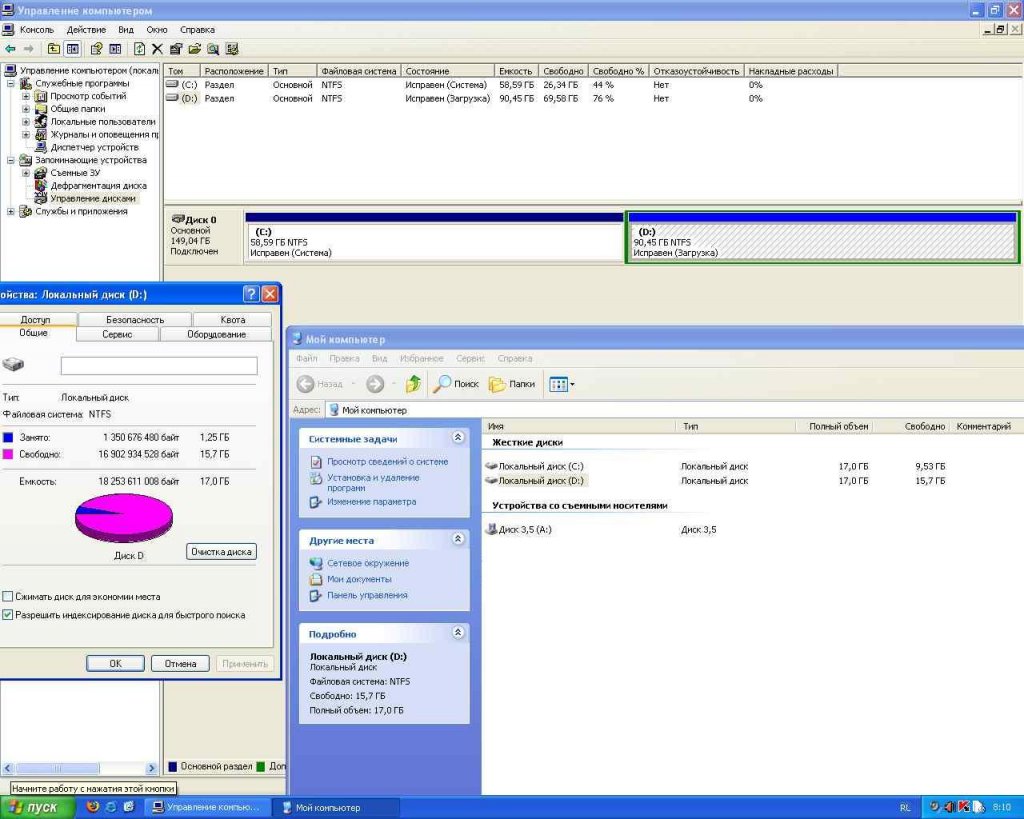Click the Очистка диска button
Image resolution: width=1024 pixels, height=819 pixels.
click(221, 552)
